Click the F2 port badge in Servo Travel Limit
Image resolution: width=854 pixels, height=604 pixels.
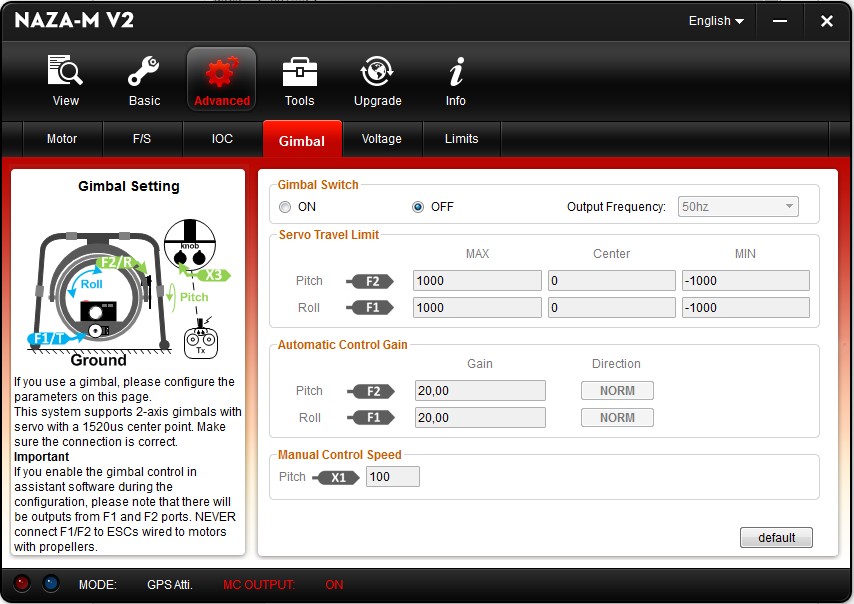370,281
